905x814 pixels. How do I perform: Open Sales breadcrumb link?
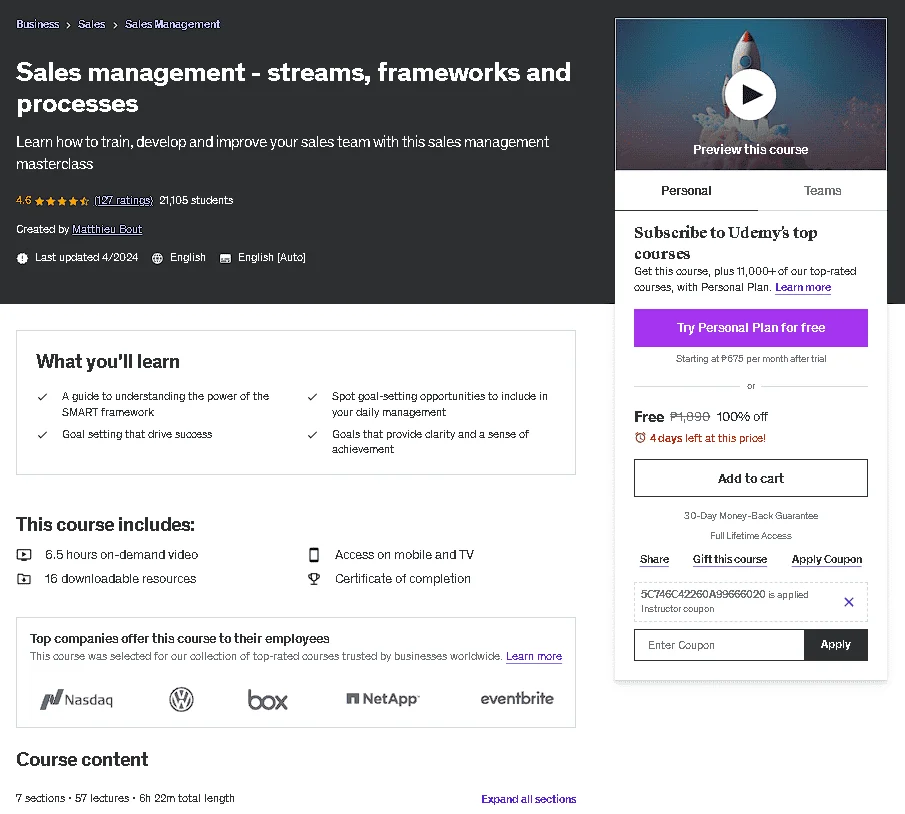pos(92,24)
